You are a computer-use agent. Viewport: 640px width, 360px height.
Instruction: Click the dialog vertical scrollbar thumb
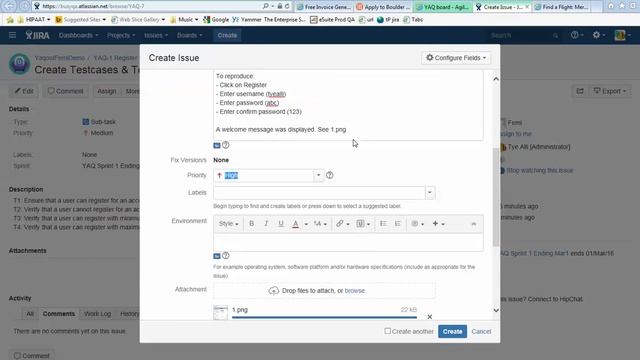(496, 197)
